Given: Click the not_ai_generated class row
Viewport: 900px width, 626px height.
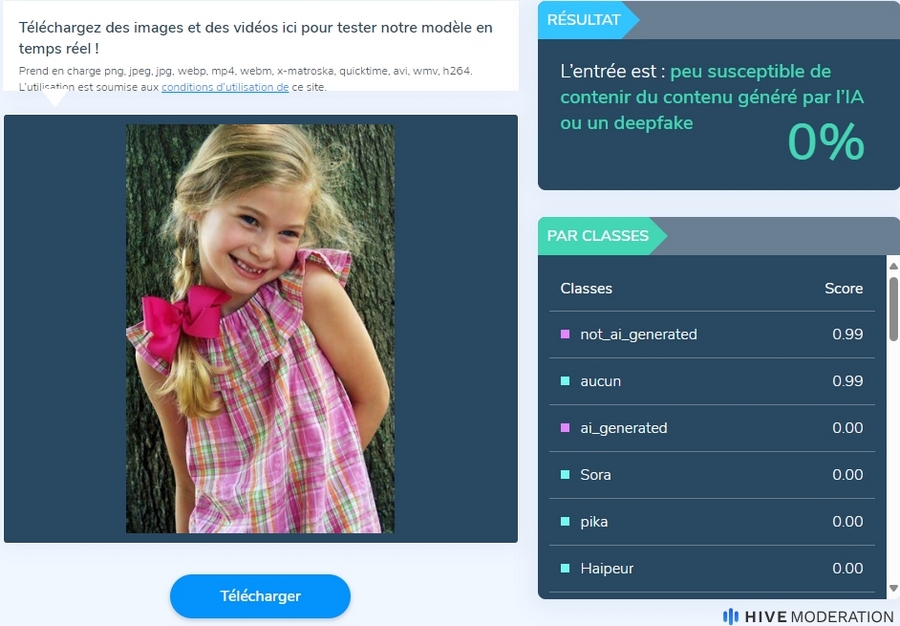Looking at the screenshot, I should click(712, 335).
